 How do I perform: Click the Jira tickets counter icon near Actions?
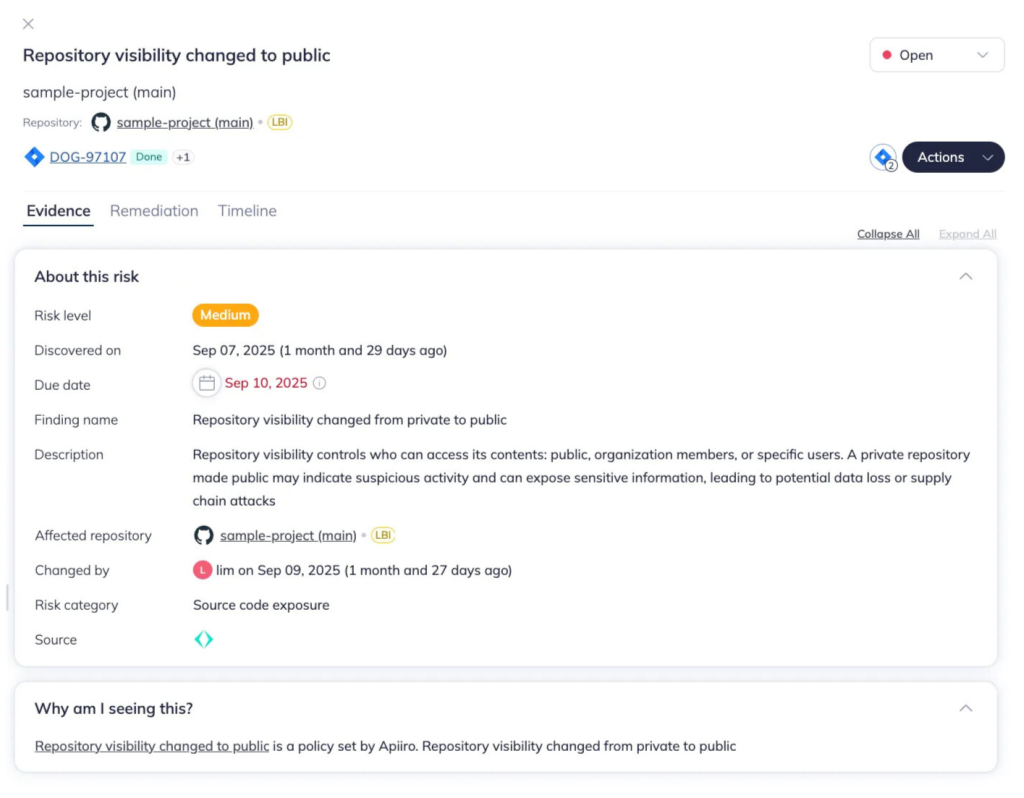[883, 157]
